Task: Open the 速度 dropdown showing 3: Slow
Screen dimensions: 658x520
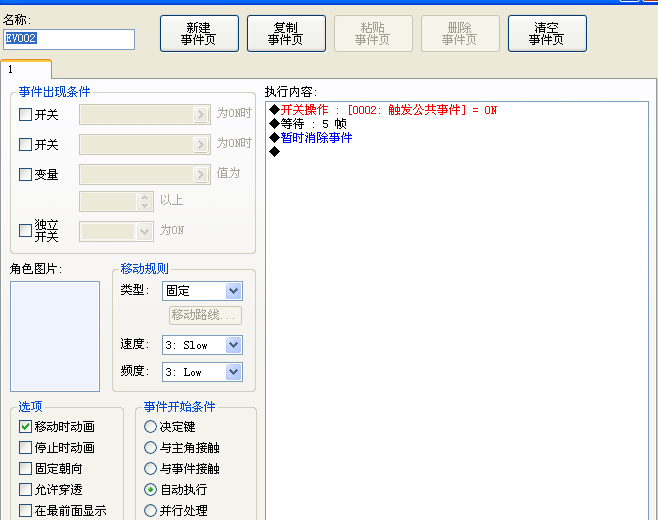Action: tap(202, 345)
